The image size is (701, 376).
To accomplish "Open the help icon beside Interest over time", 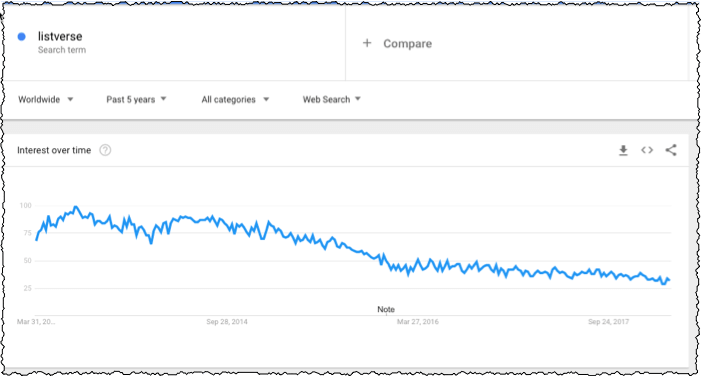I will pyautogui.click(x=105, y=150).
